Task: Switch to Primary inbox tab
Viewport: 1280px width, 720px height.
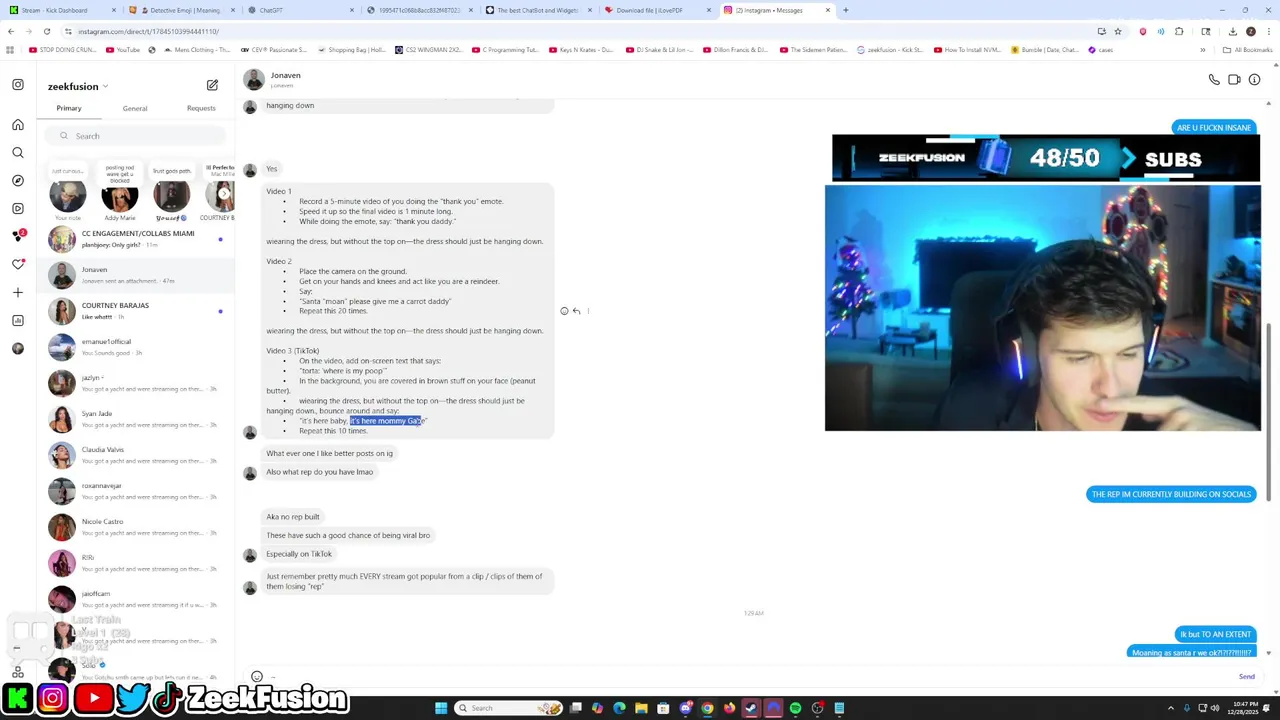Action: coord(69,108)
